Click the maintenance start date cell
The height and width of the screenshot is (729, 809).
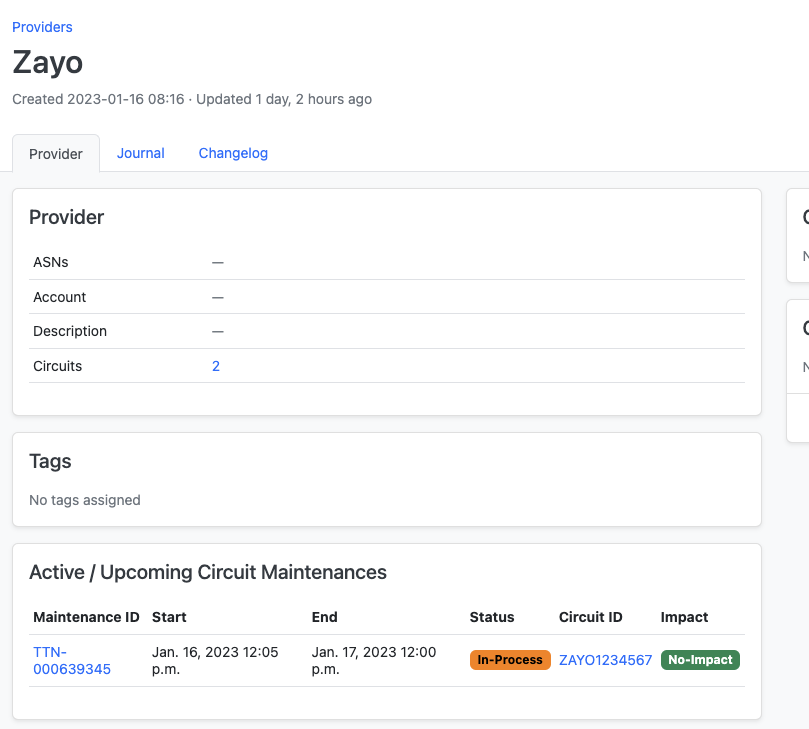click(215, 660)
